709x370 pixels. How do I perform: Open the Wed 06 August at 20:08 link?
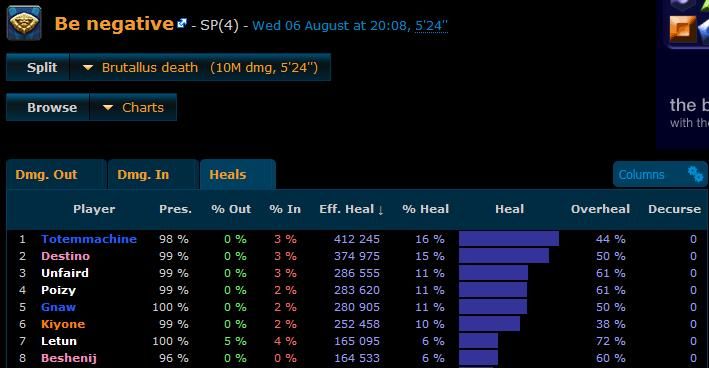pos(331,25)
